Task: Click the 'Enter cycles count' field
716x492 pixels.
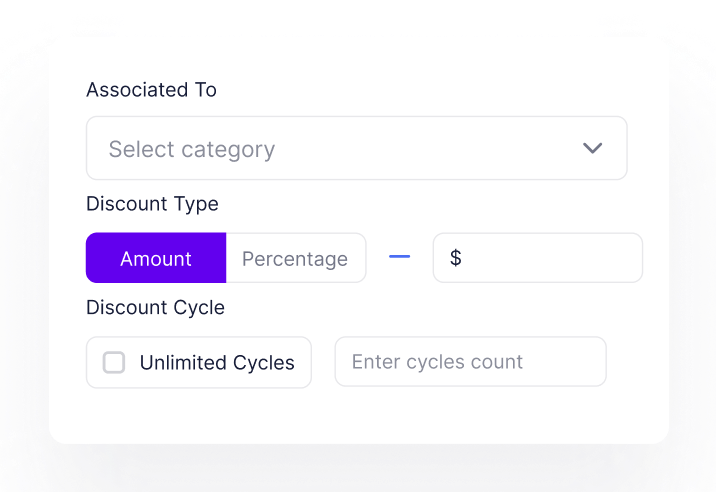Action: tap(470, 362)
